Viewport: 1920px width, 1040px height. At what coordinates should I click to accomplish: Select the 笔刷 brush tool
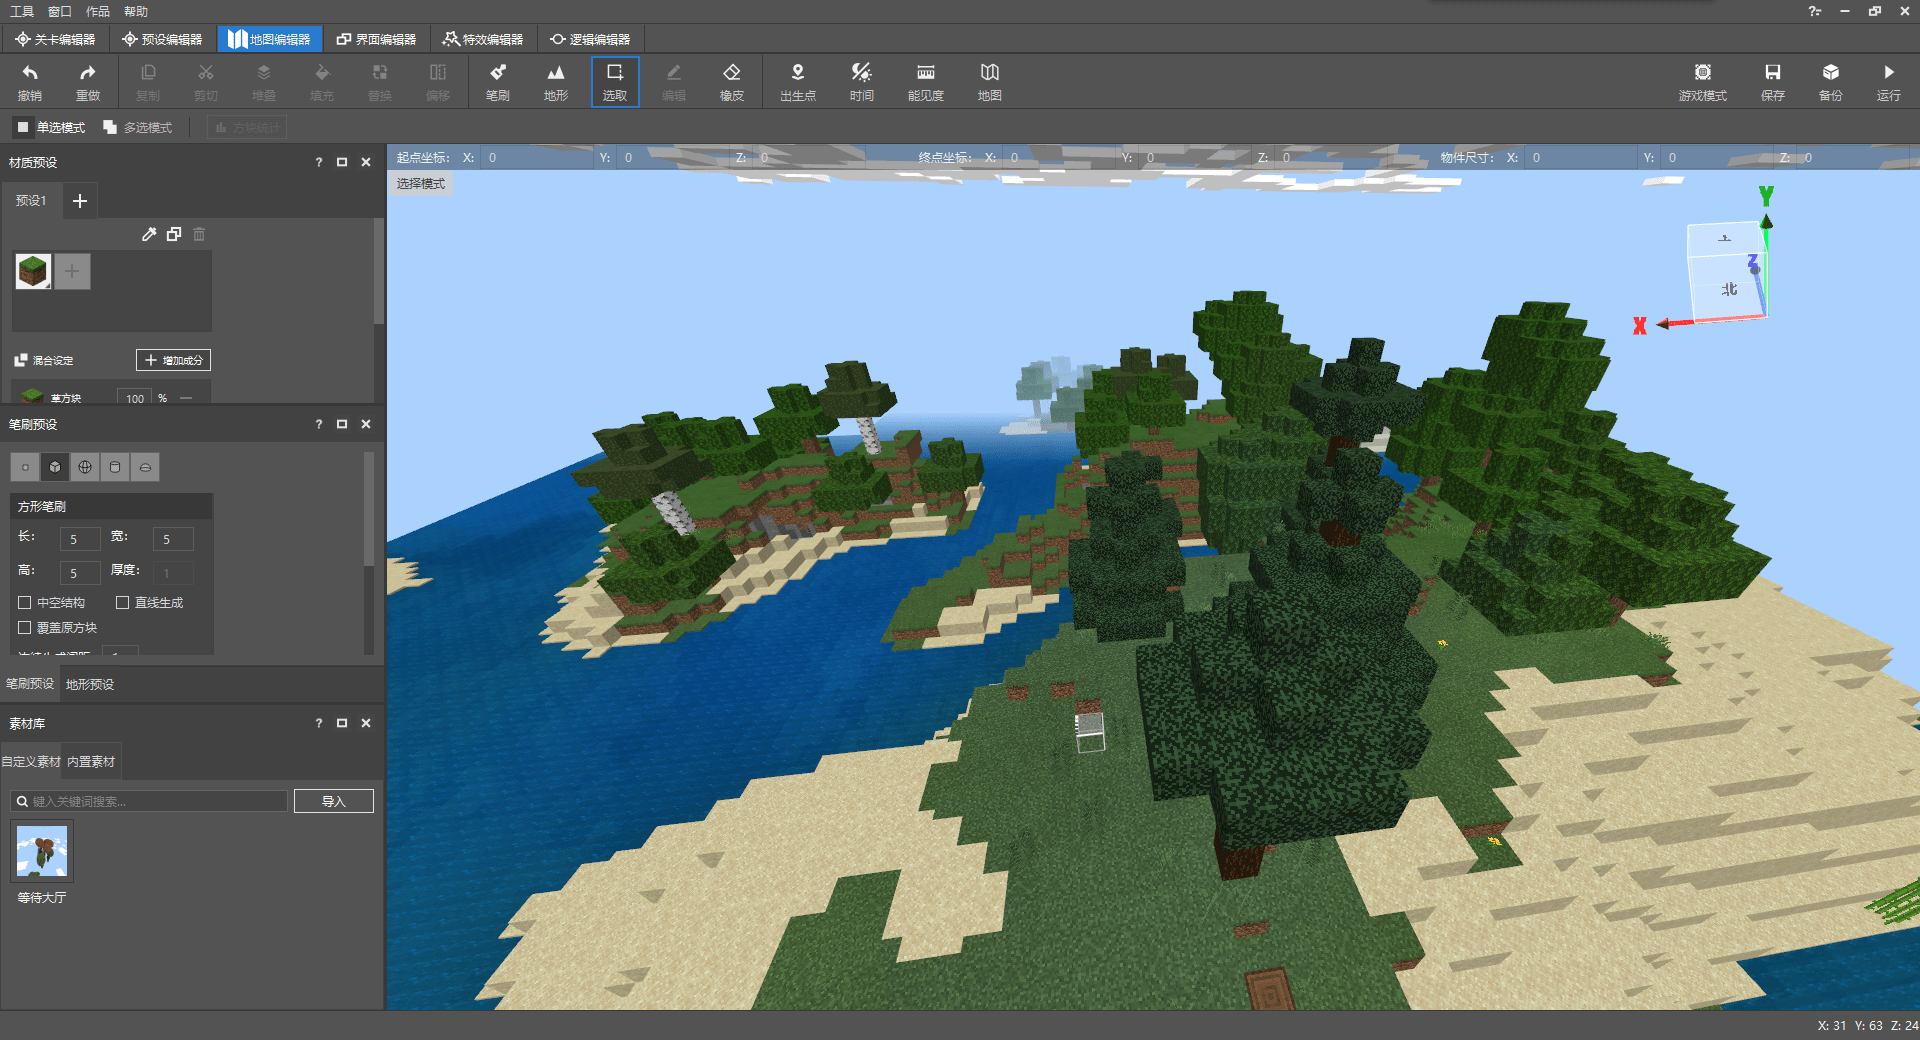(x=497, y=81)
